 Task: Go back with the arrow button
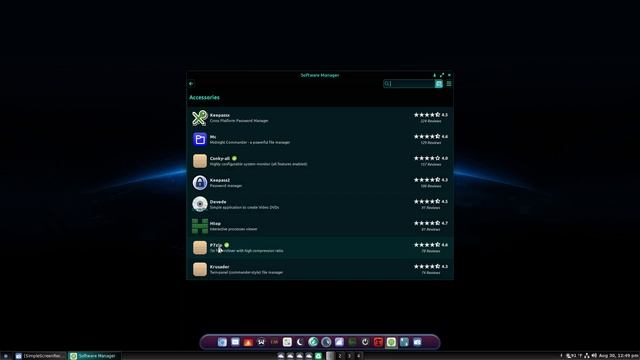[x=191, y=84]
